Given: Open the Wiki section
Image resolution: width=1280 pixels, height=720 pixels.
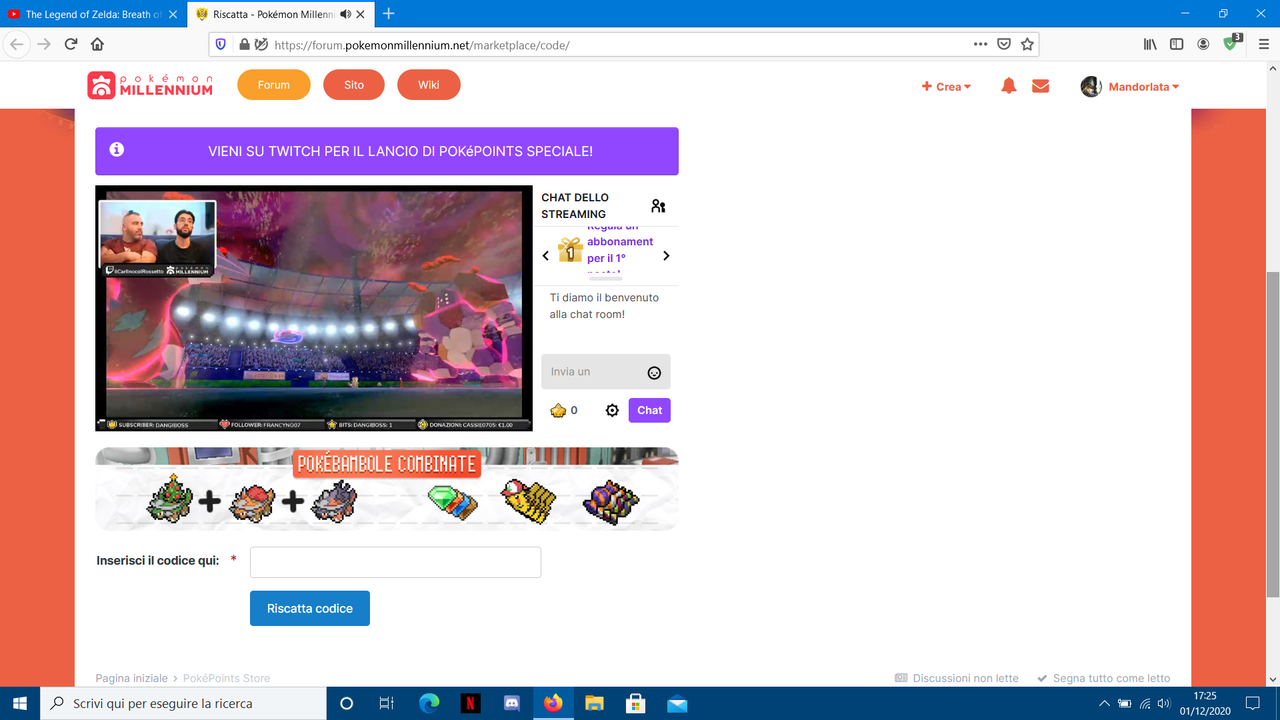Looking at the screenshot, I should 429,85.
